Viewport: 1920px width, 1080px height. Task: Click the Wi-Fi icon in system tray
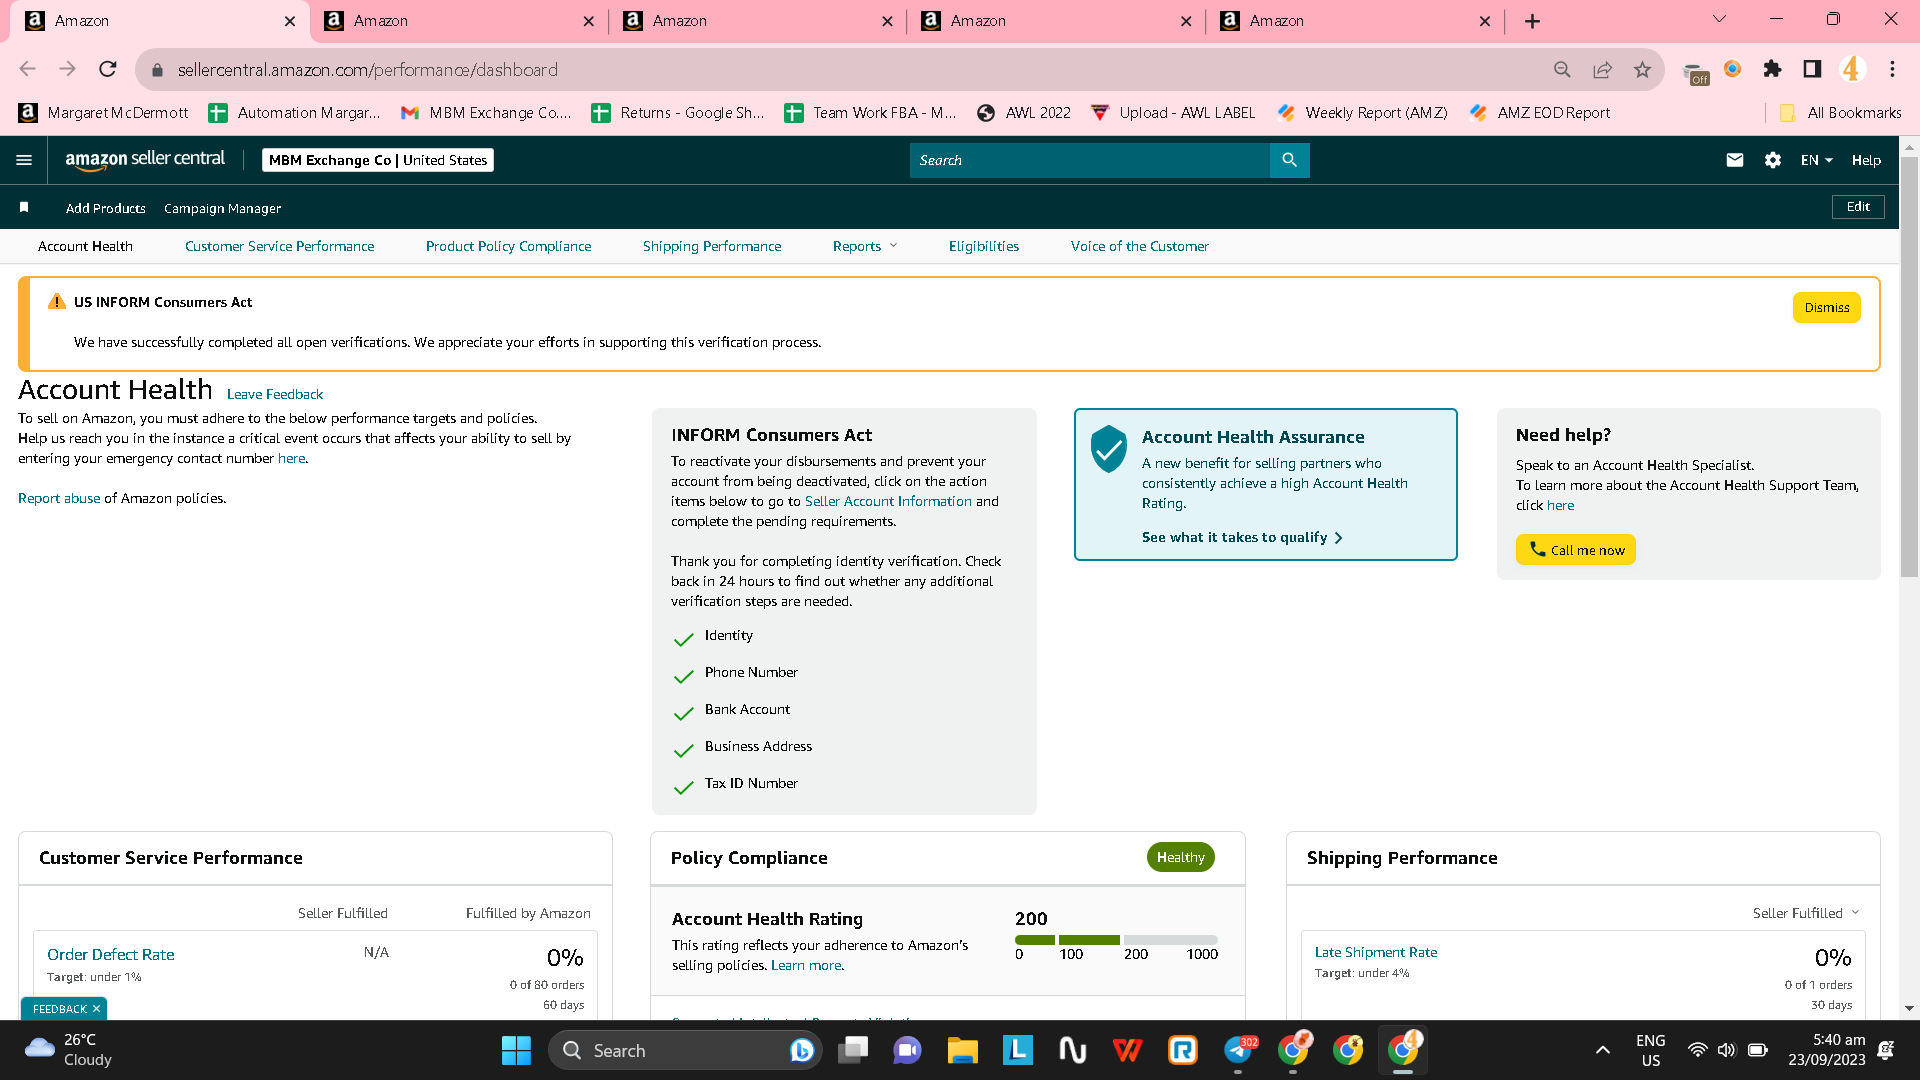coord(1697,1050)
